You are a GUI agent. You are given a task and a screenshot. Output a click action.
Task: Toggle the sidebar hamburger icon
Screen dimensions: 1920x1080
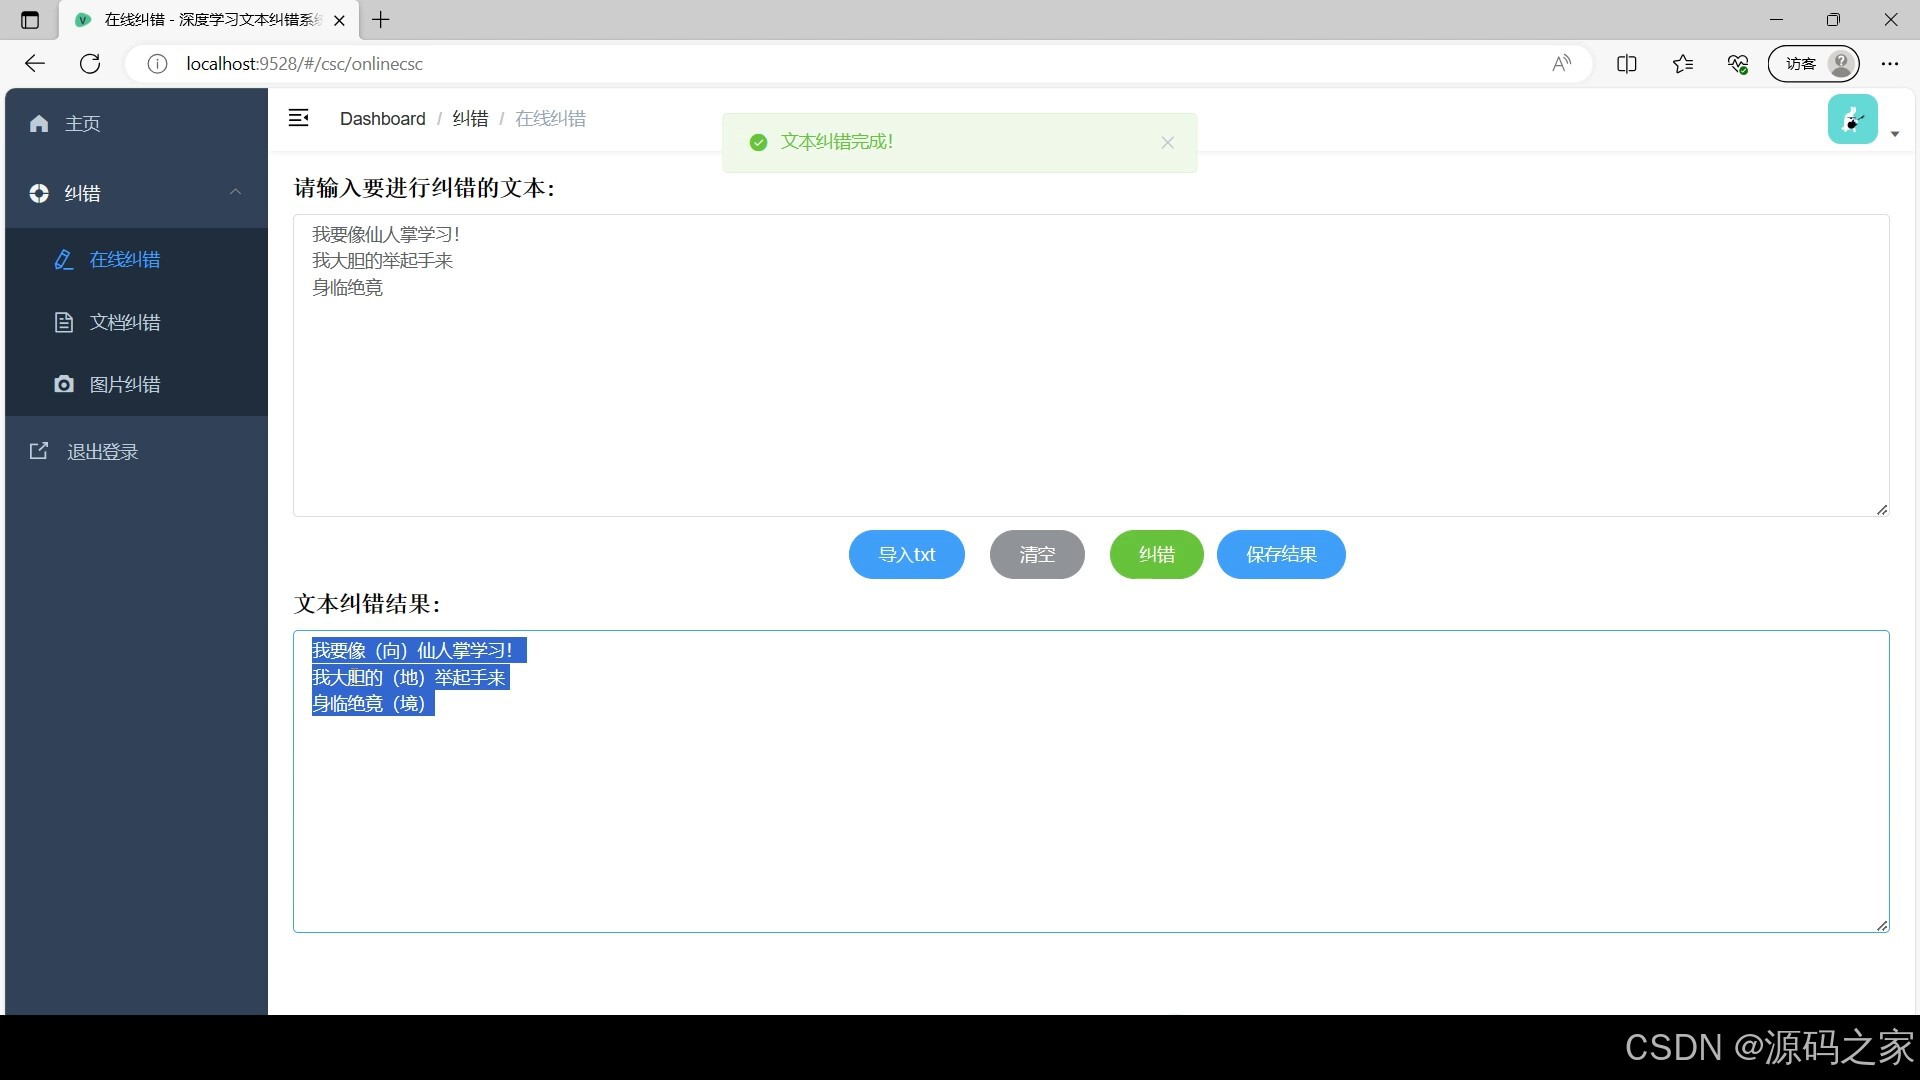click(298, 118)
